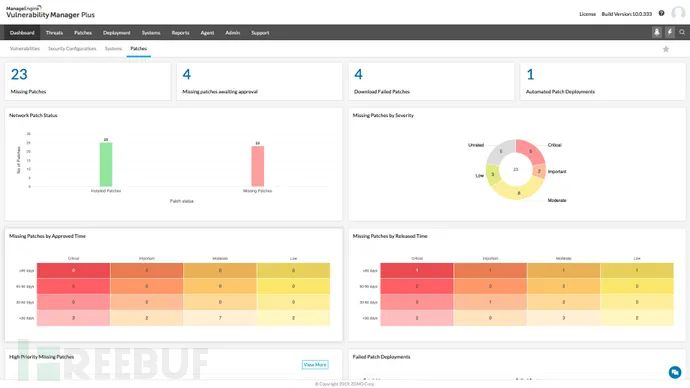Mark dashboard as favorite with star icon

coord(666,49)
